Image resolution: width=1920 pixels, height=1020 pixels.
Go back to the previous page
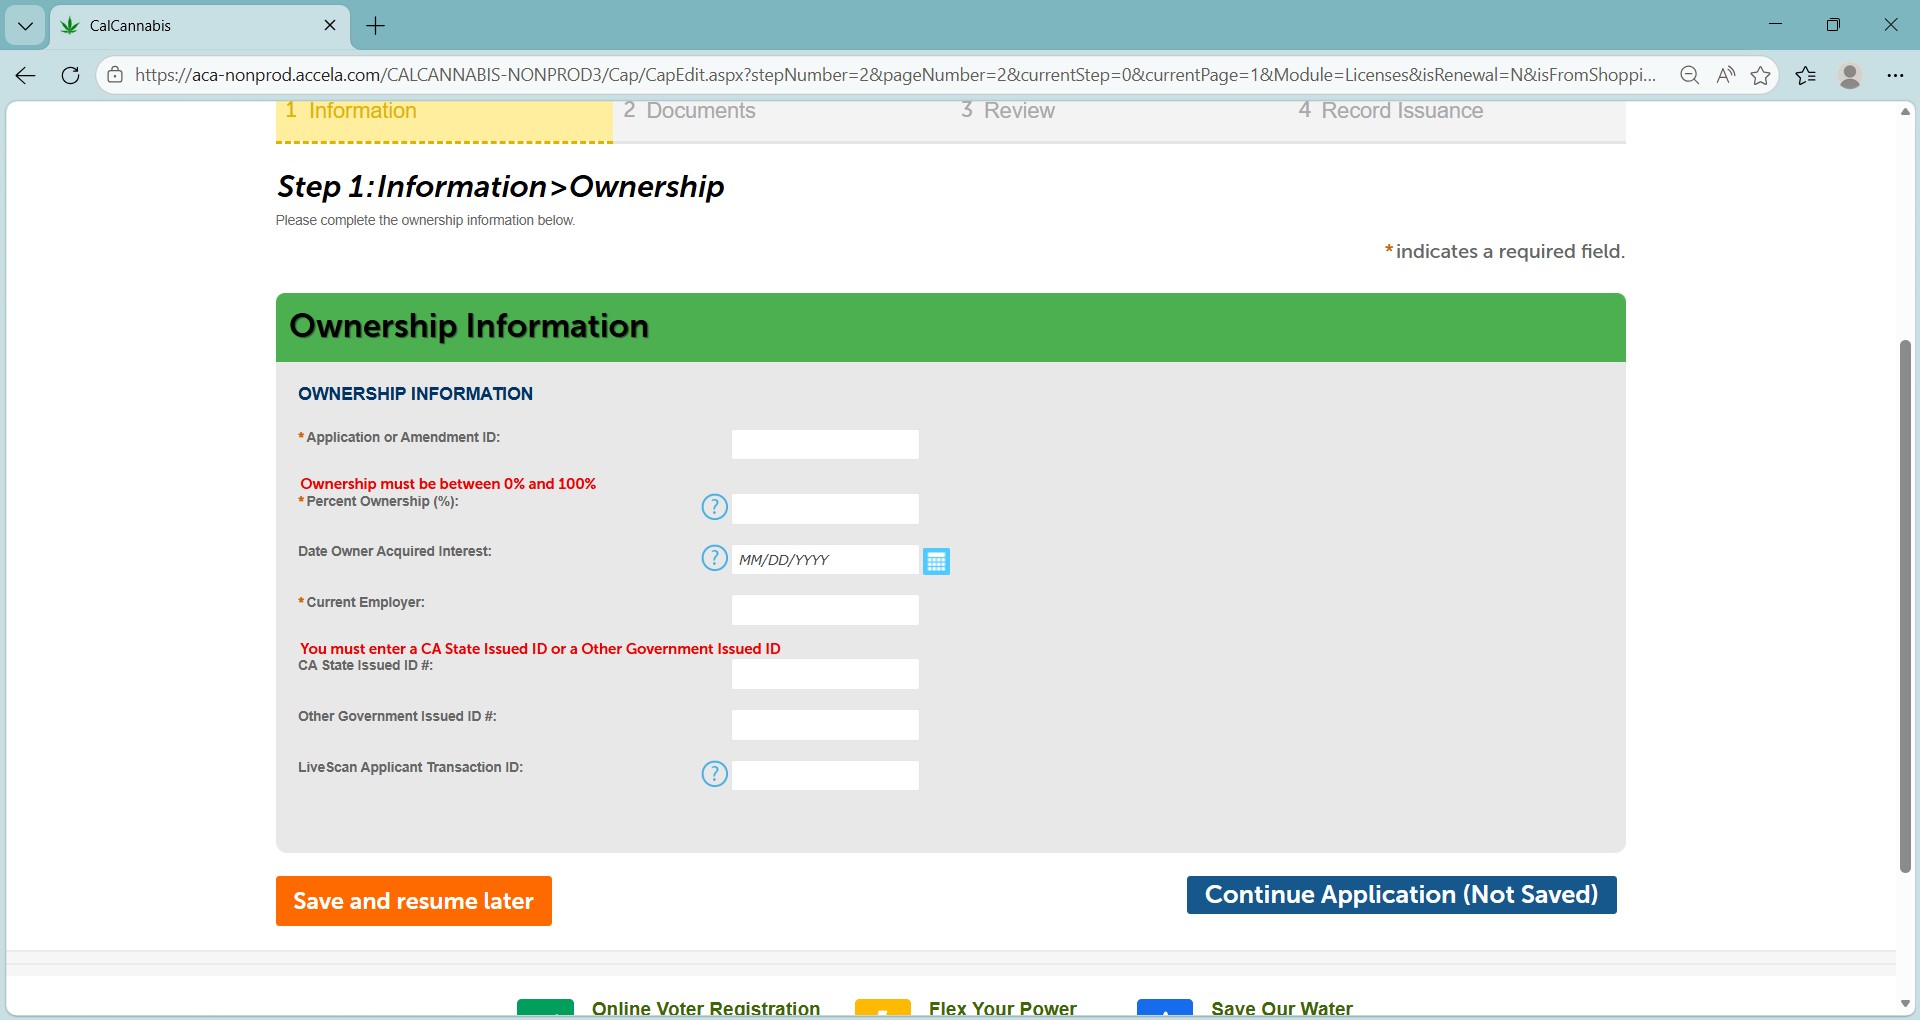[26, 75]
